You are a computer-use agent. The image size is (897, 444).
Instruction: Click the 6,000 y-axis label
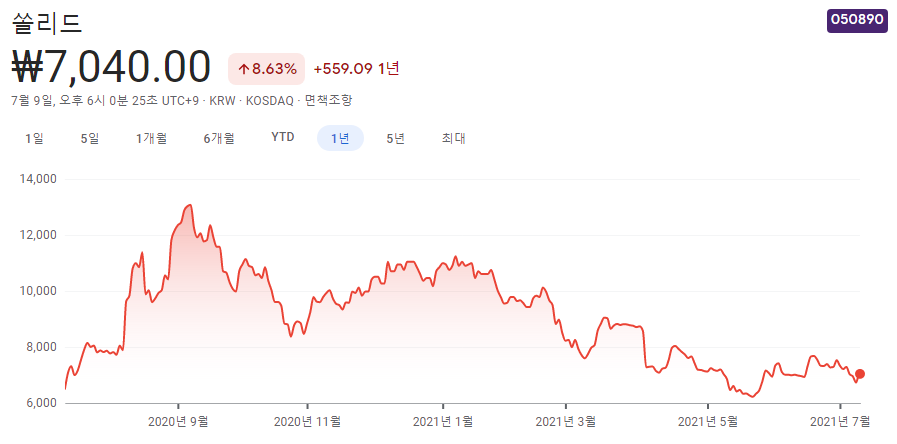pyautogui.click(x=43, y=403)
